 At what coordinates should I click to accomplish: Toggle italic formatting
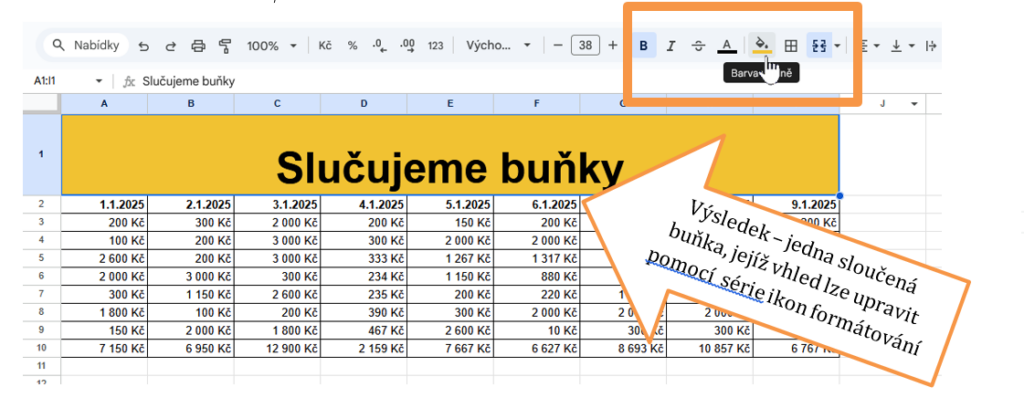(671, 46)
